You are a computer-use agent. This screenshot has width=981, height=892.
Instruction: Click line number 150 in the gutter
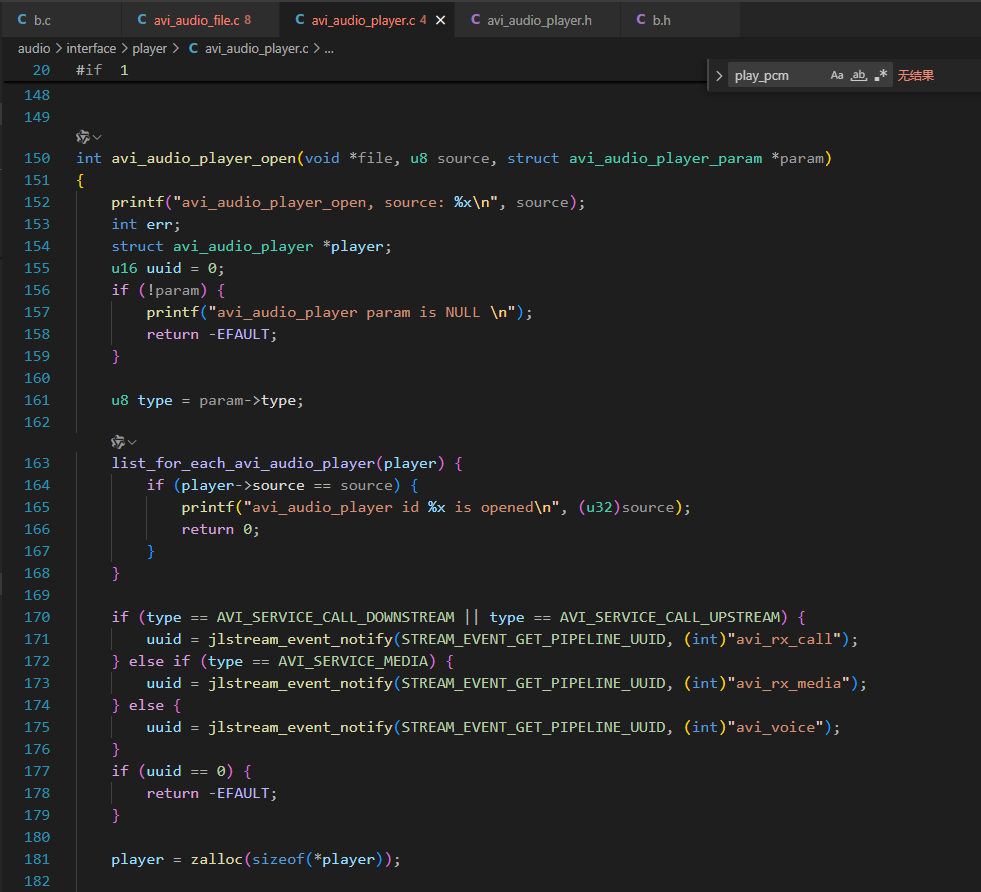click(x=37, y=158)
